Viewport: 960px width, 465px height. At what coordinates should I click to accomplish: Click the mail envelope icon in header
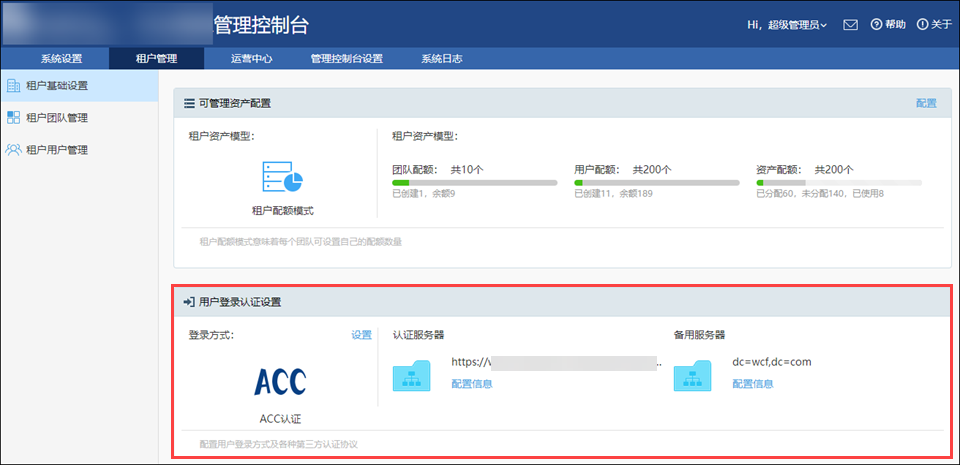[850, 24]
